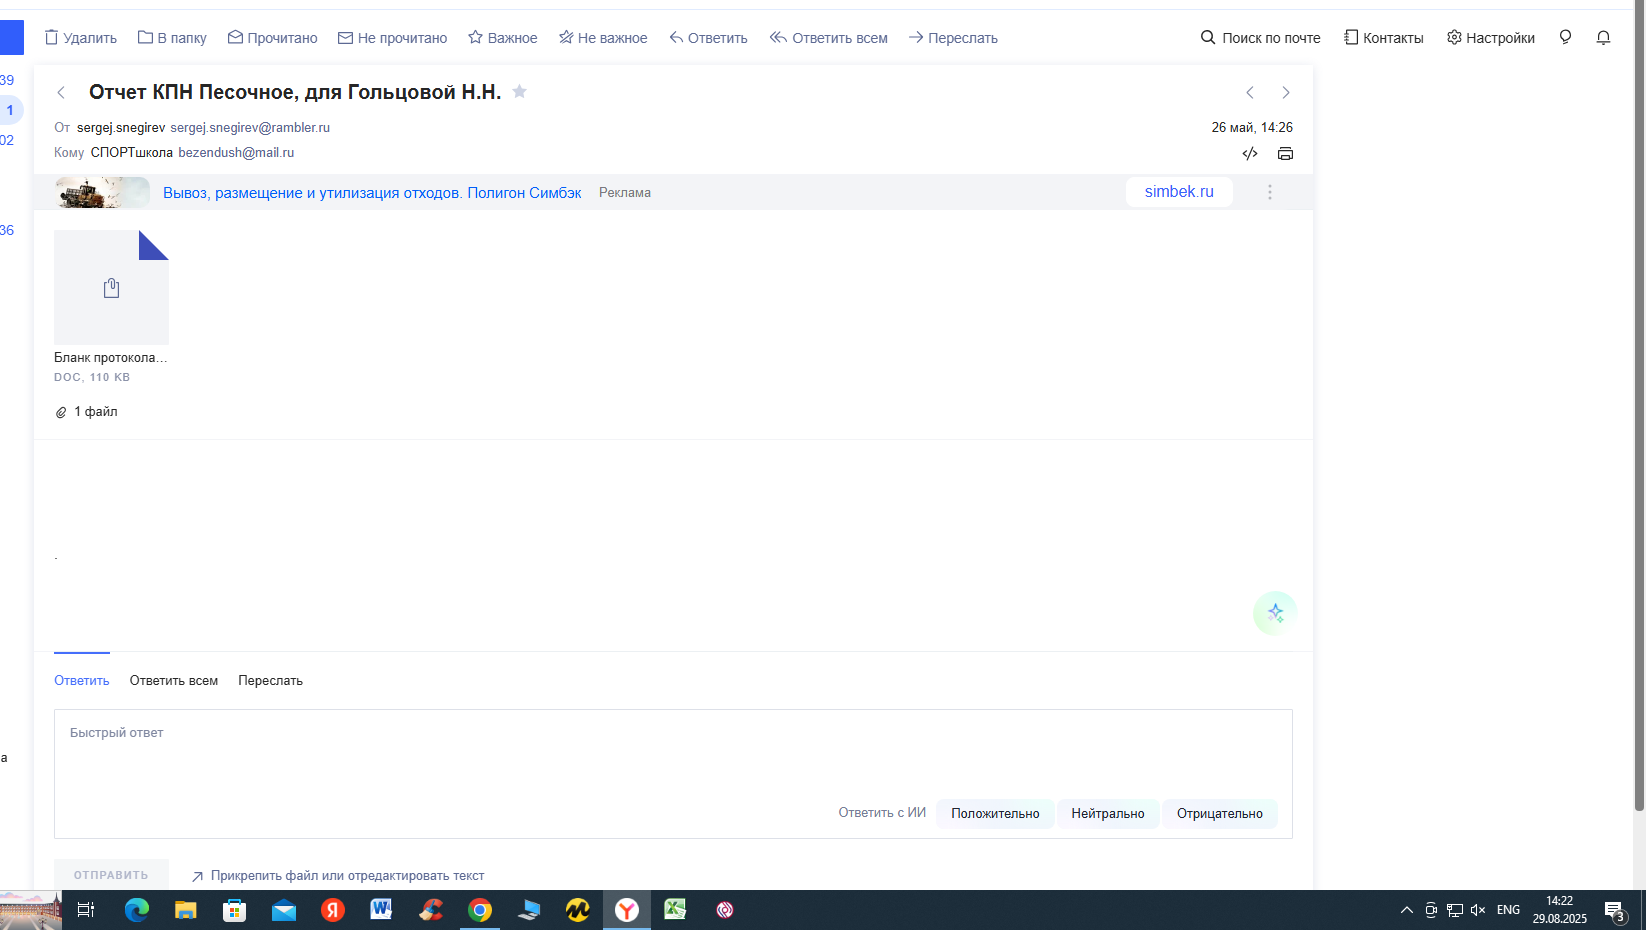Open the print icon for this email
Screen dimensions: 1646x930
[x=1285, y=154]
